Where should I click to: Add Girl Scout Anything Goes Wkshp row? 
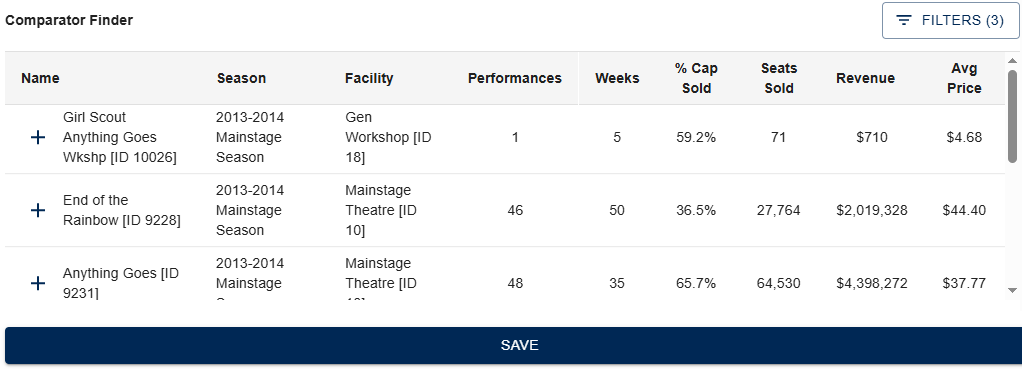38,138
